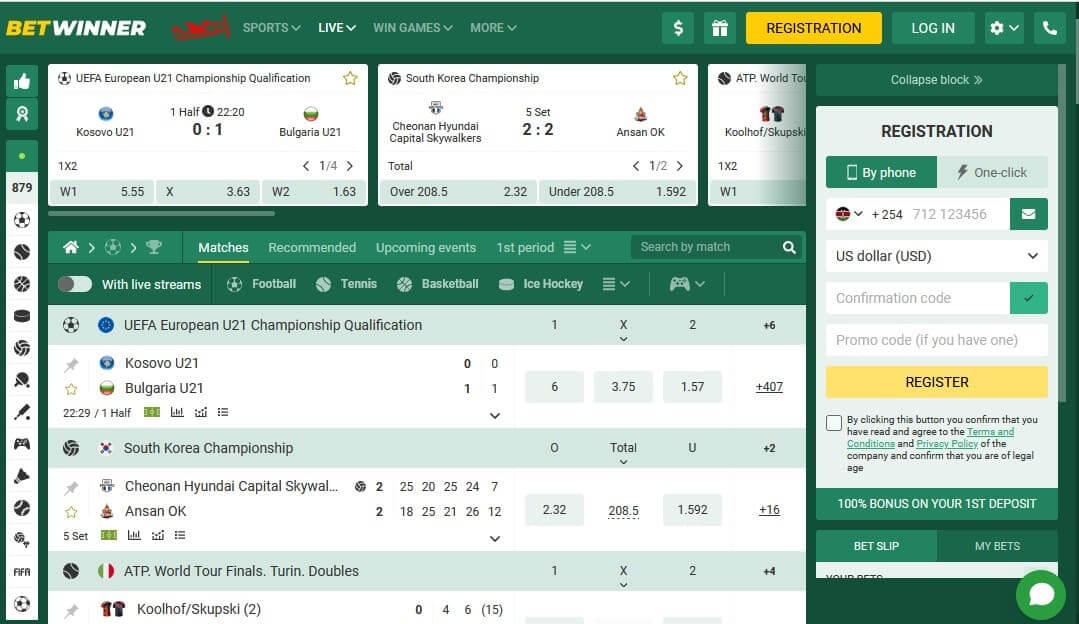1079x624 pixels.
Task: Switch to the 1st period tab
Action: [x=525, y=248]
